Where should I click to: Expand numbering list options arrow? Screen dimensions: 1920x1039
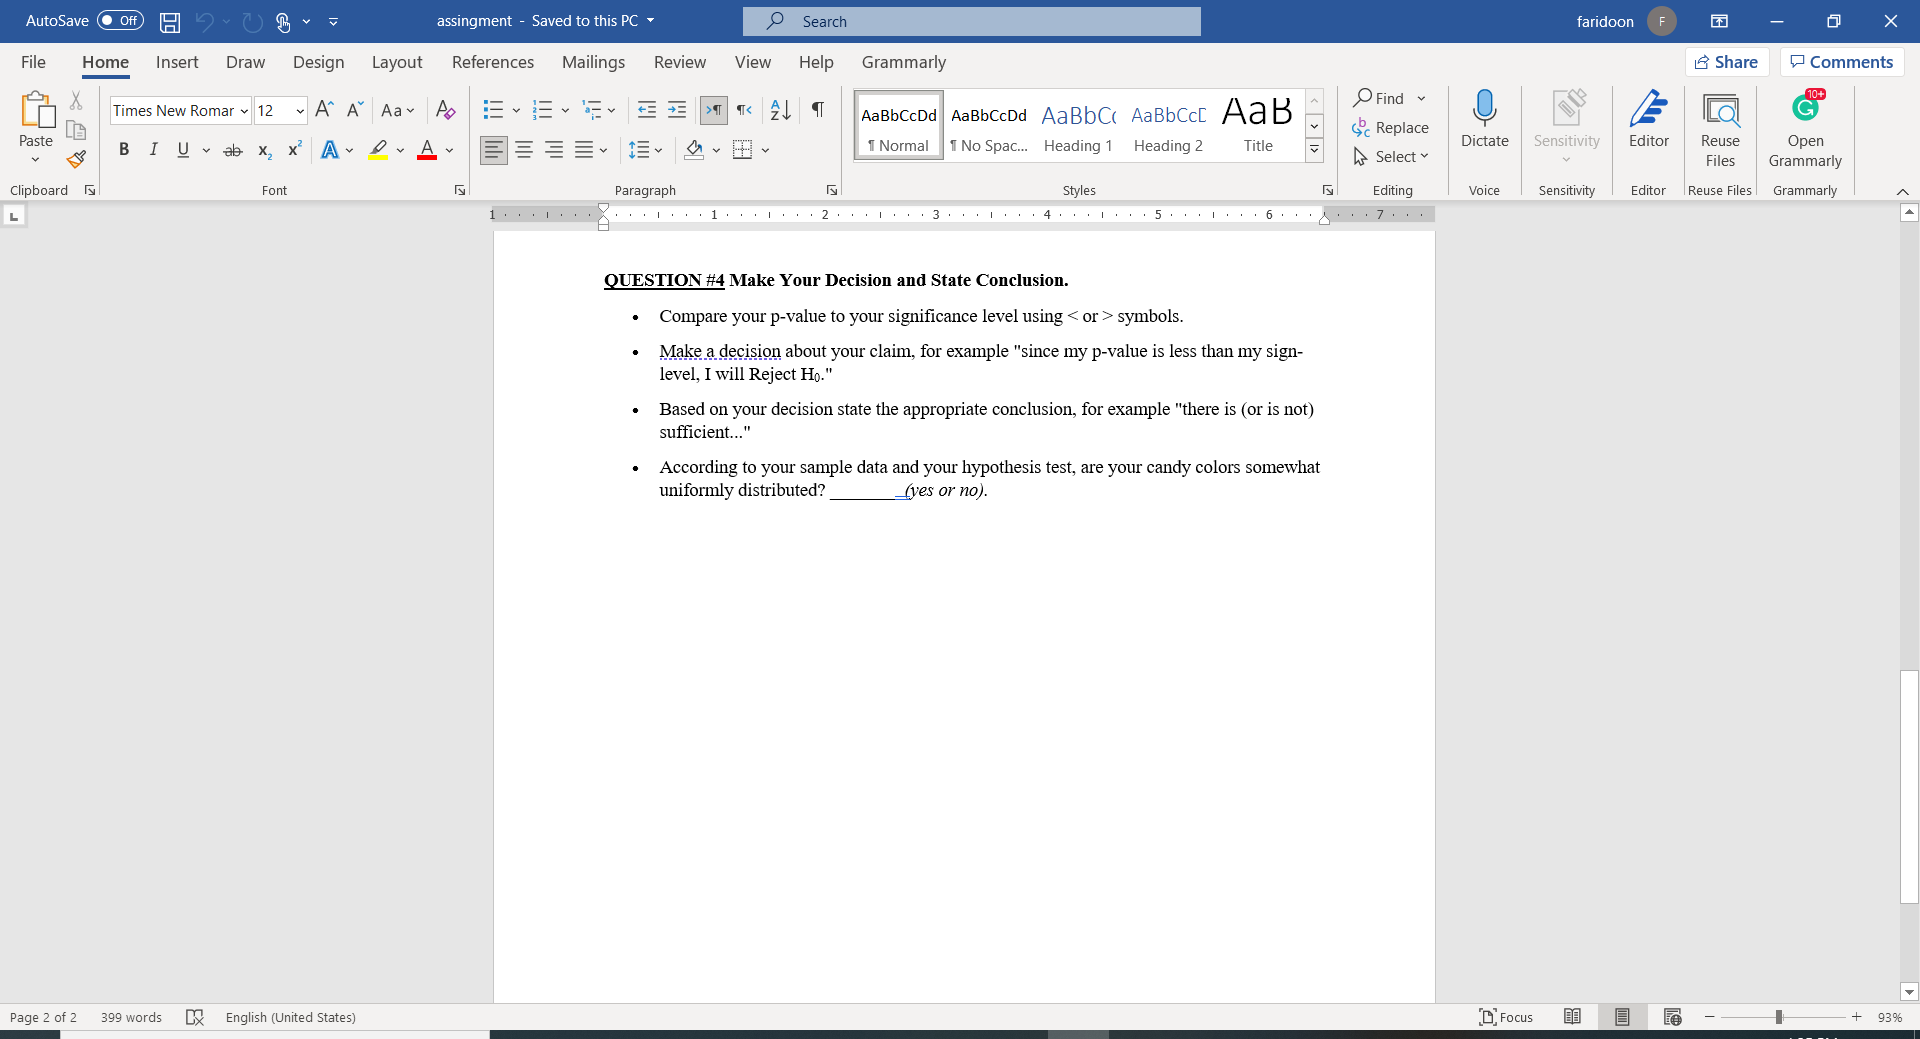(565, 110)
